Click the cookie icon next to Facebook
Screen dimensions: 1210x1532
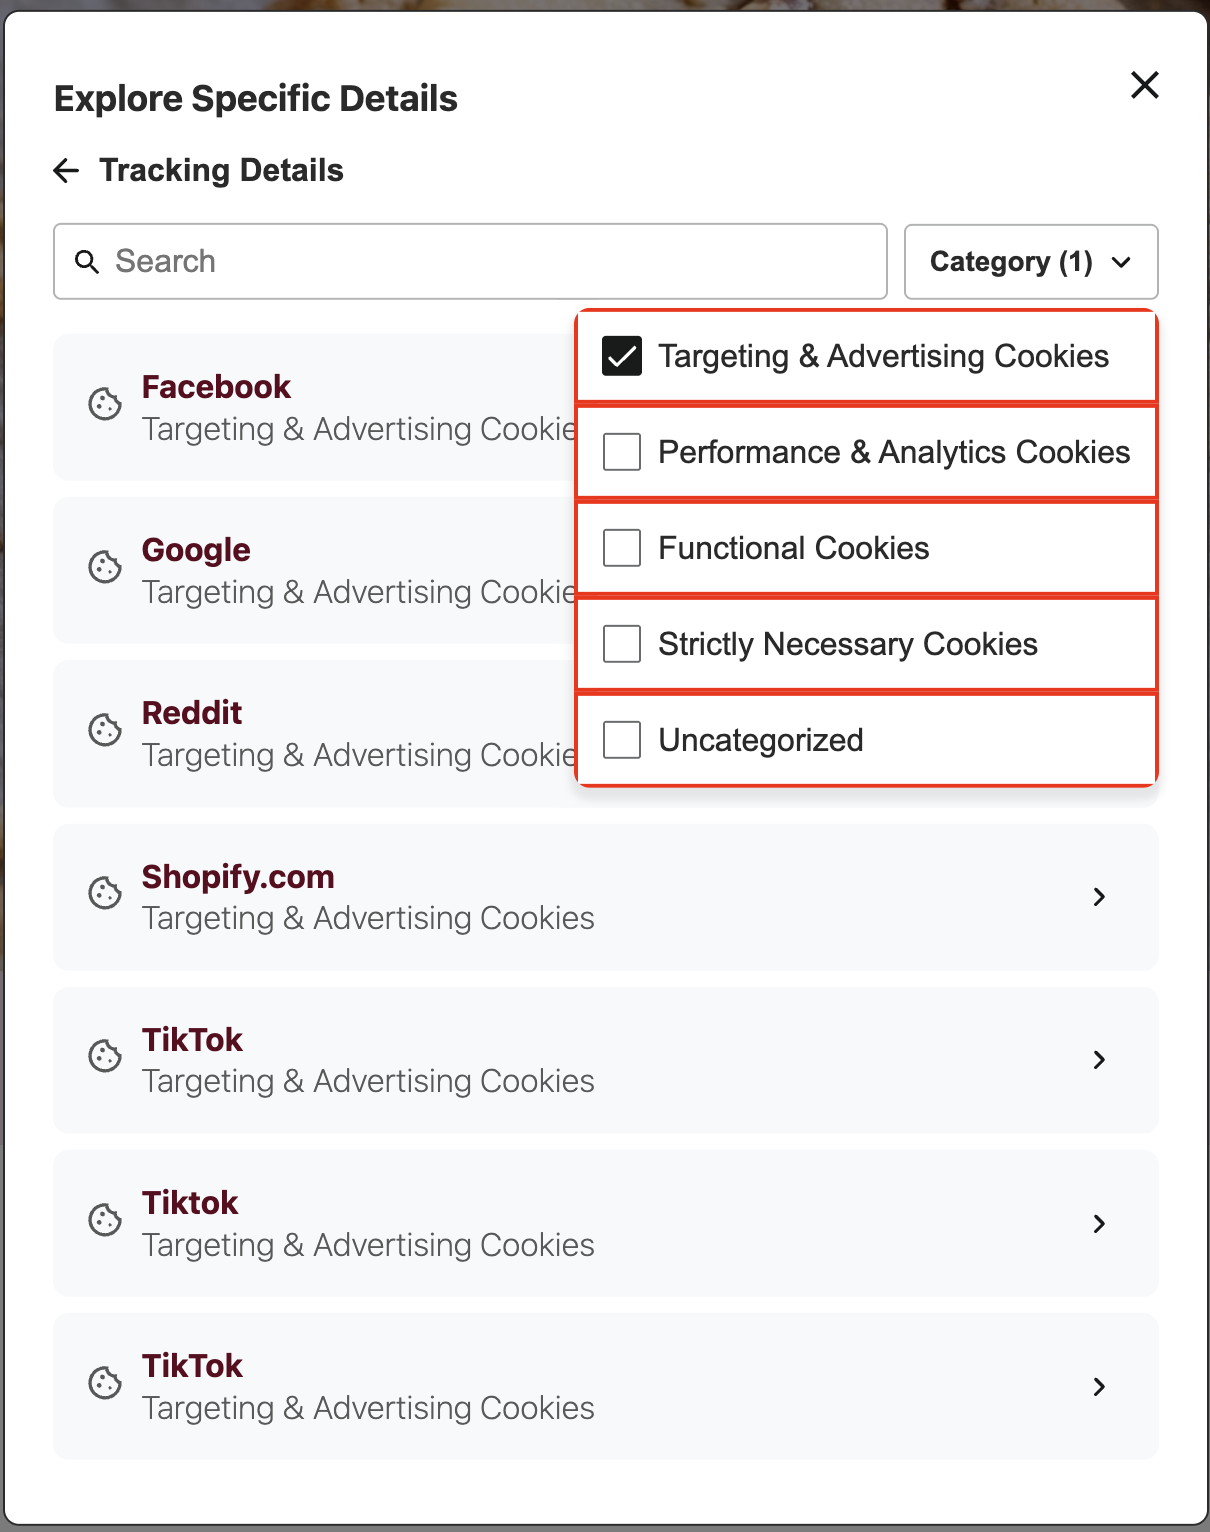click(x=104, y=405)
